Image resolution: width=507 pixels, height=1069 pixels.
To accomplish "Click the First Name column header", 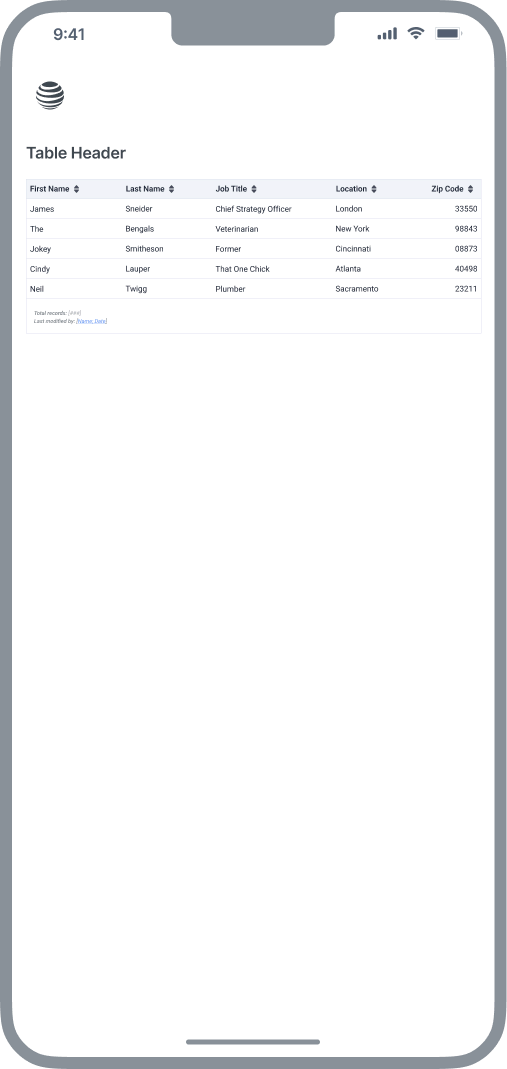I will (50, 189).
